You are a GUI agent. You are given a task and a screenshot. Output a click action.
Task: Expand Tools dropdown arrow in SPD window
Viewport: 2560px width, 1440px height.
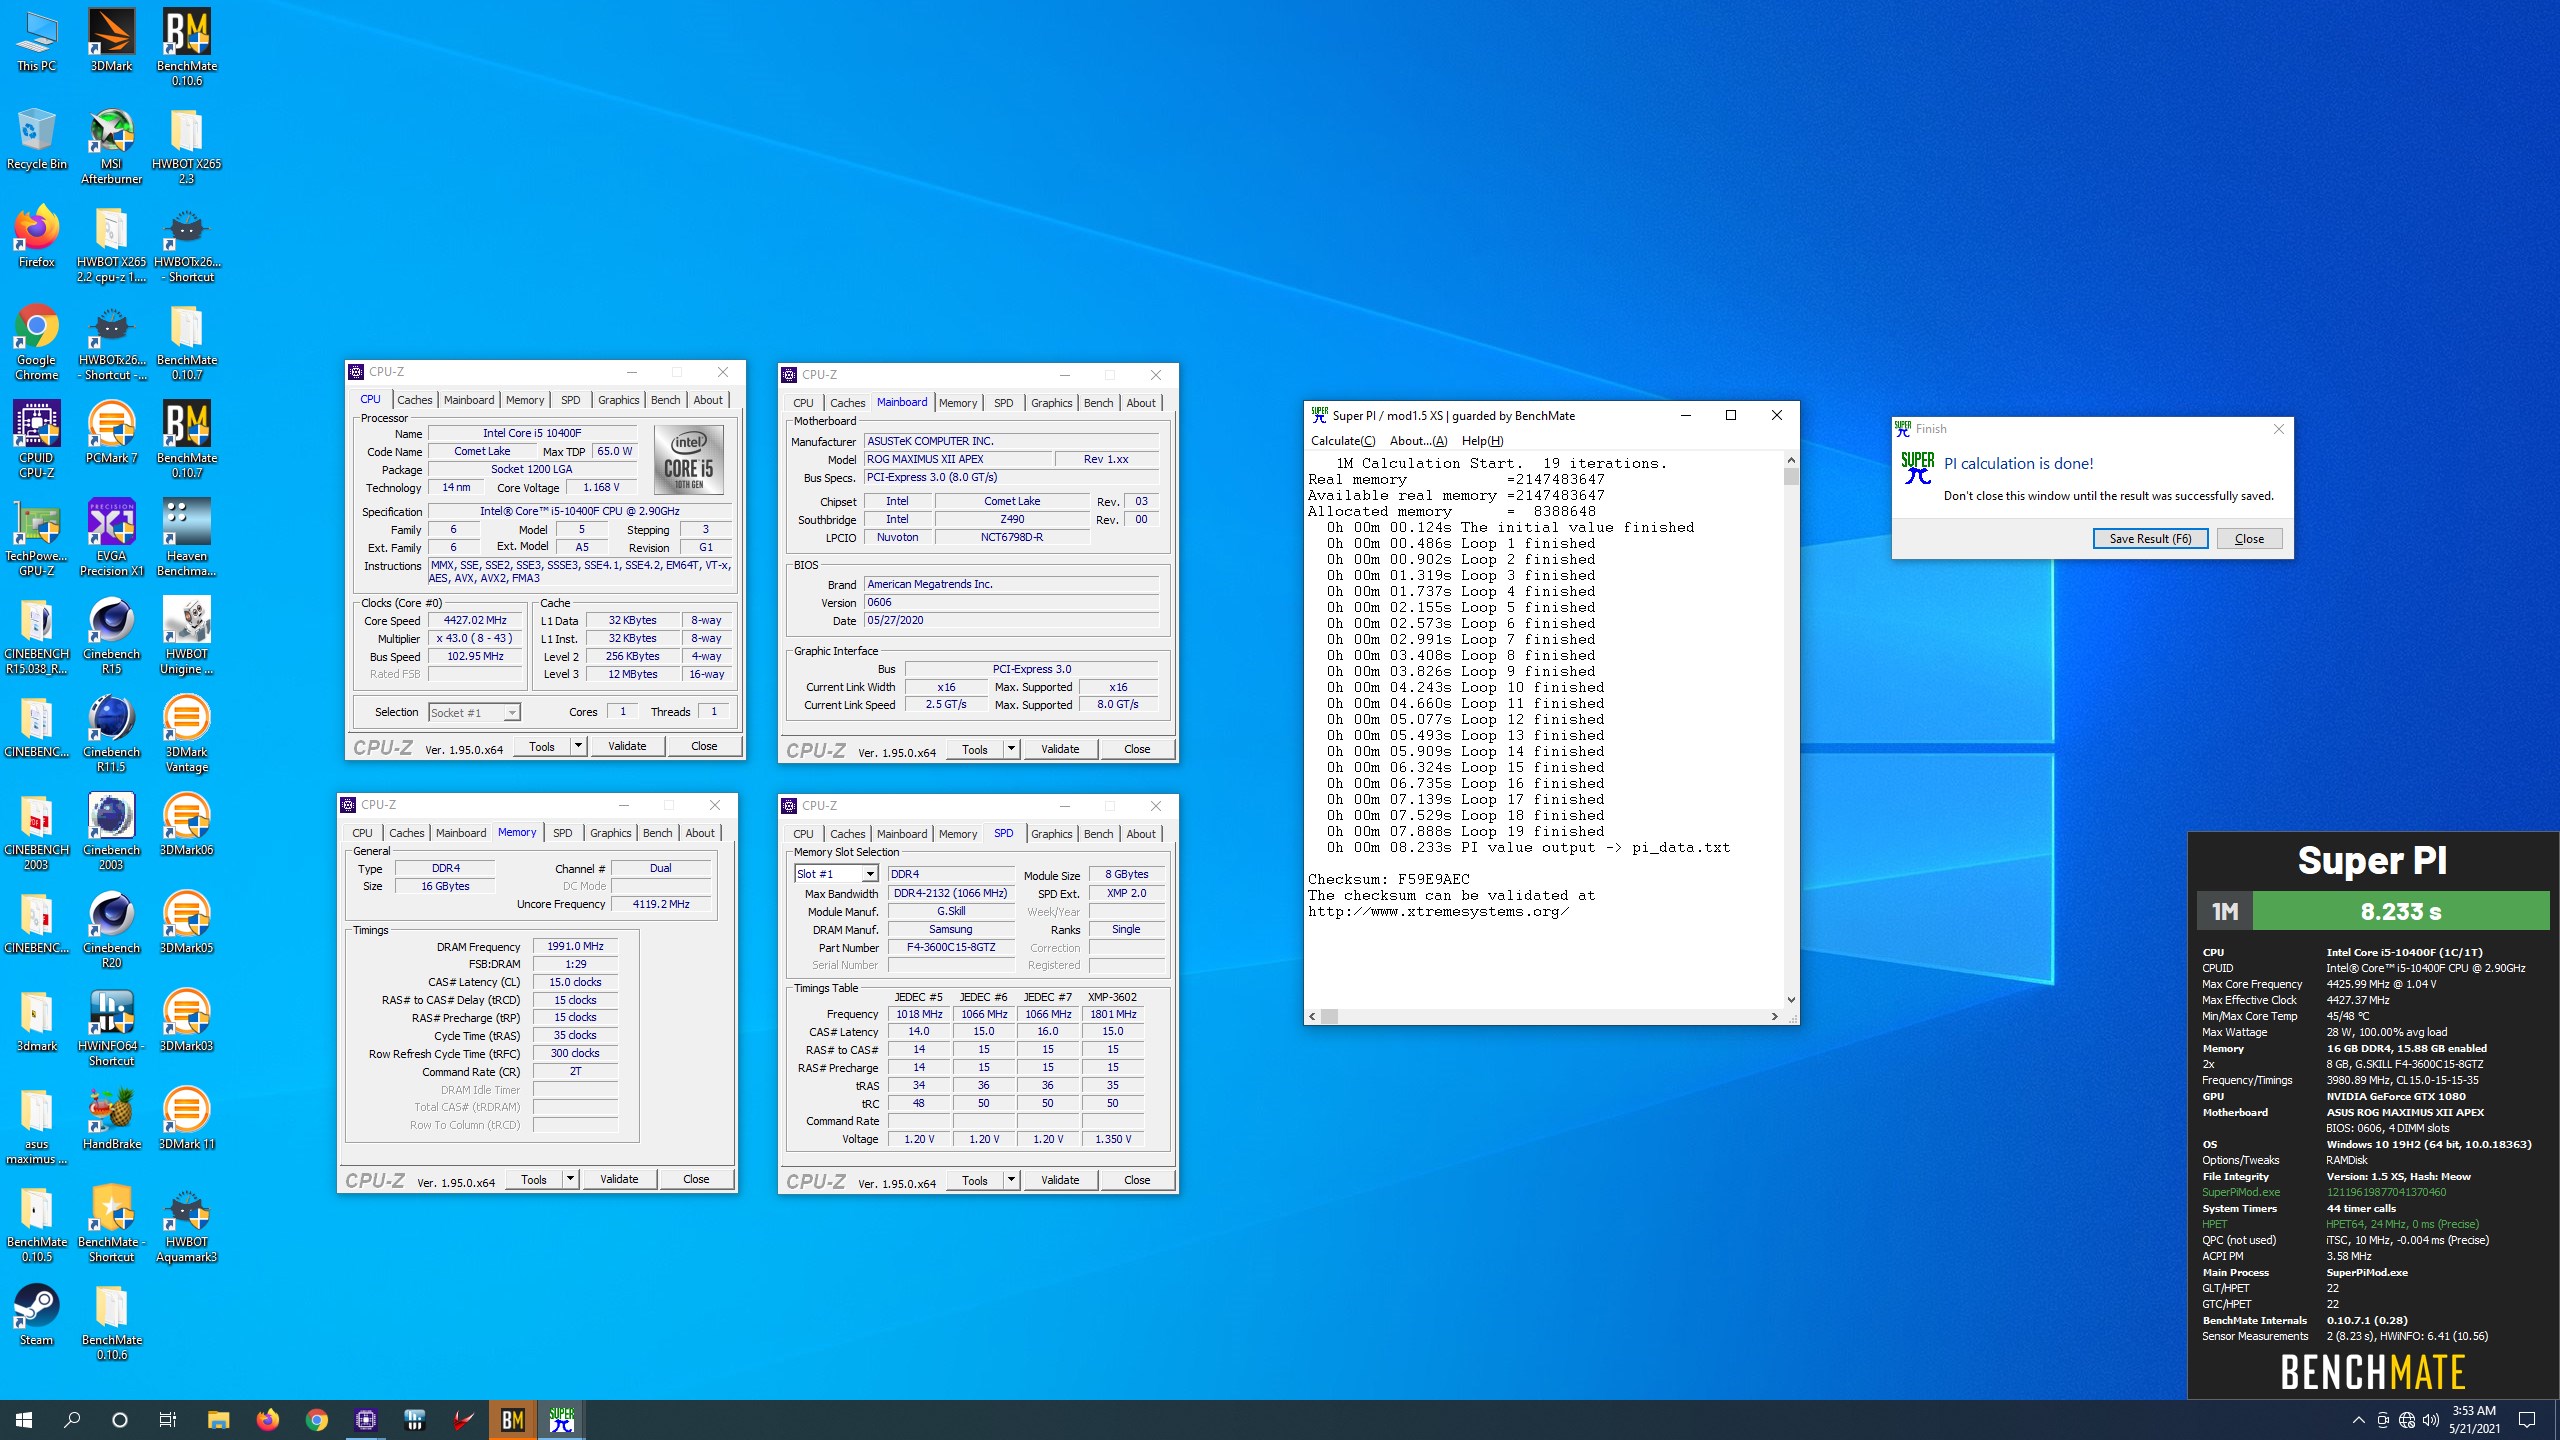(x=1011, y=1181)
